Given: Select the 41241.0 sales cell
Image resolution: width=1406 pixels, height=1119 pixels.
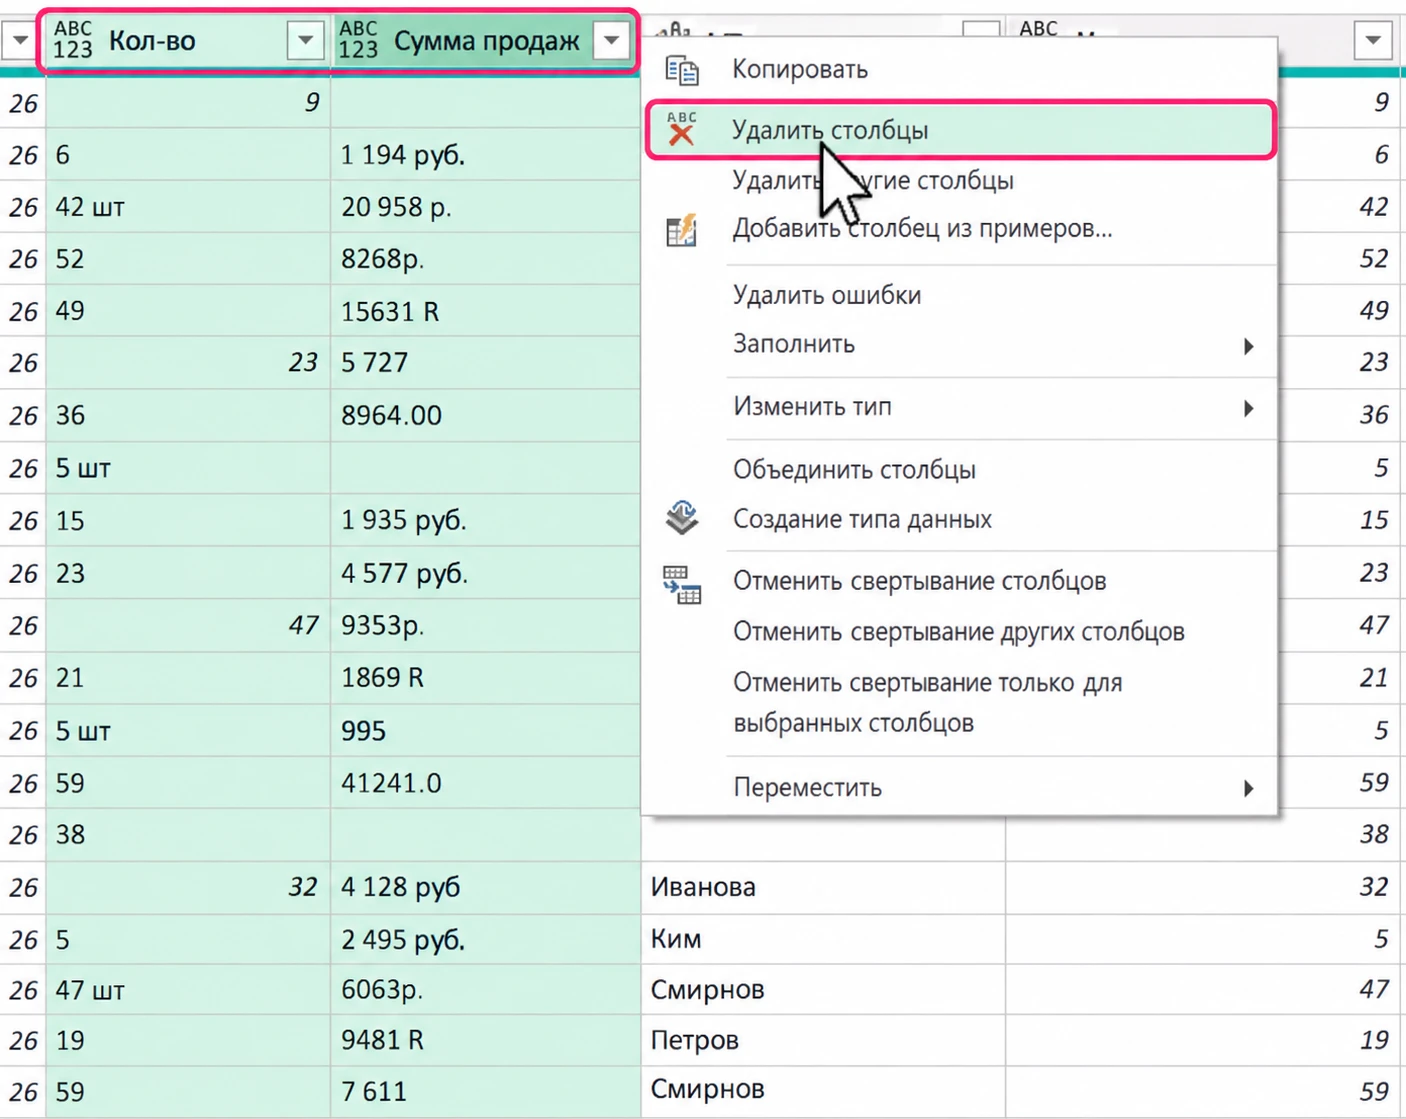Looking at the screenshot, I should (x=485, y=783).
